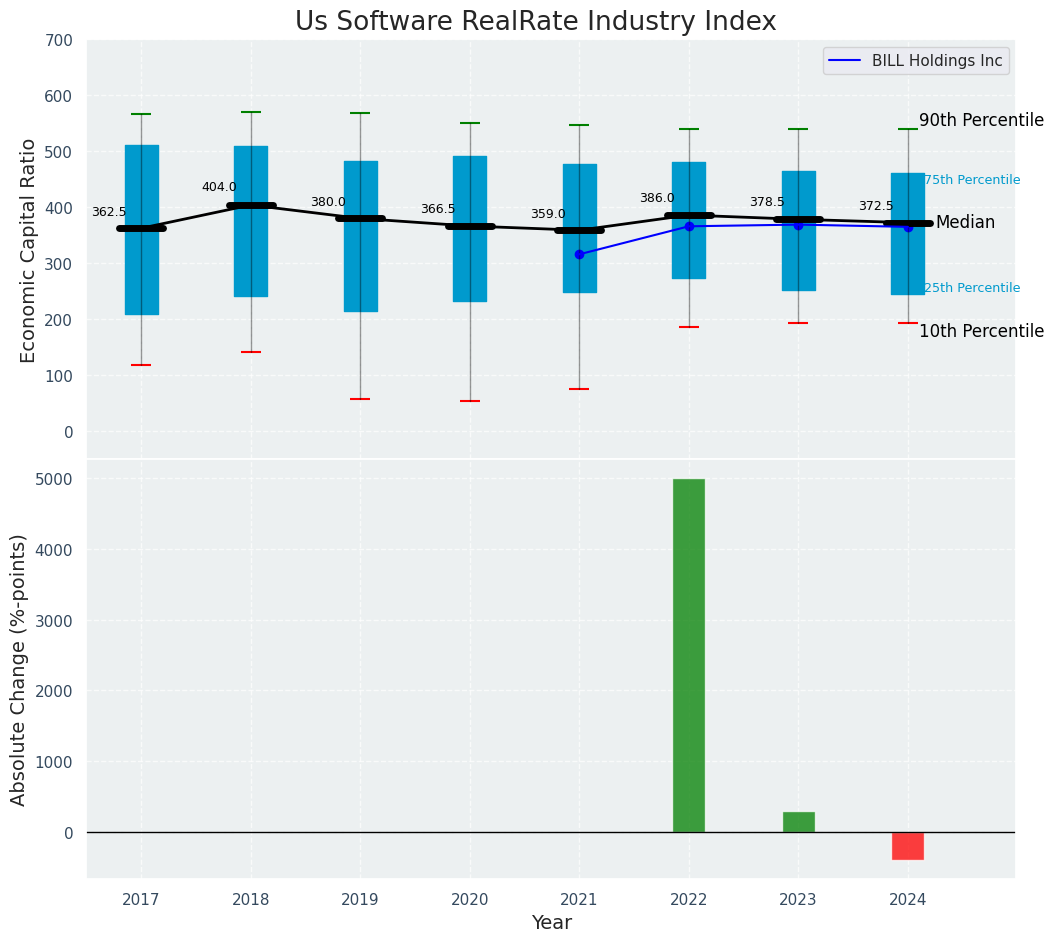1054x942 pixels.
Task: Click the 25th Percentile label
Action: point(972,288)
